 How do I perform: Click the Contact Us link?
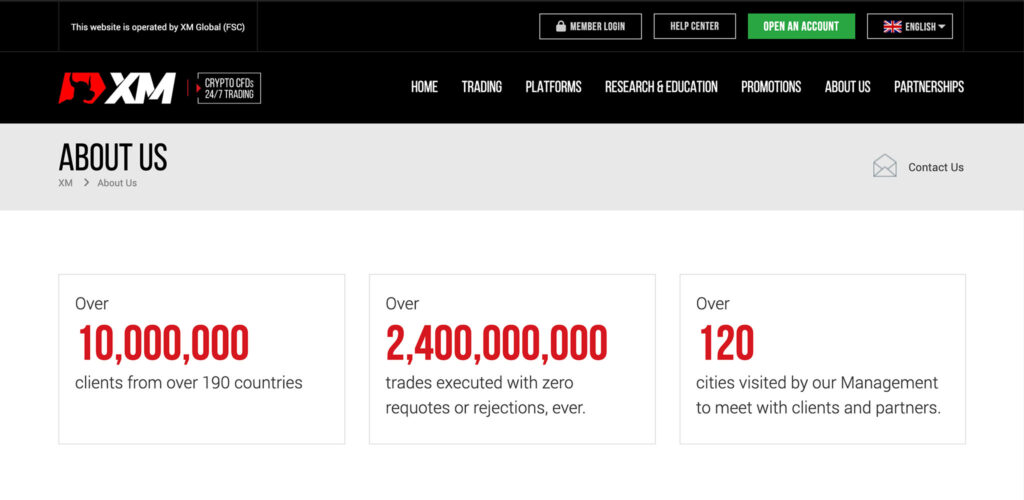[x=935, y=167]
